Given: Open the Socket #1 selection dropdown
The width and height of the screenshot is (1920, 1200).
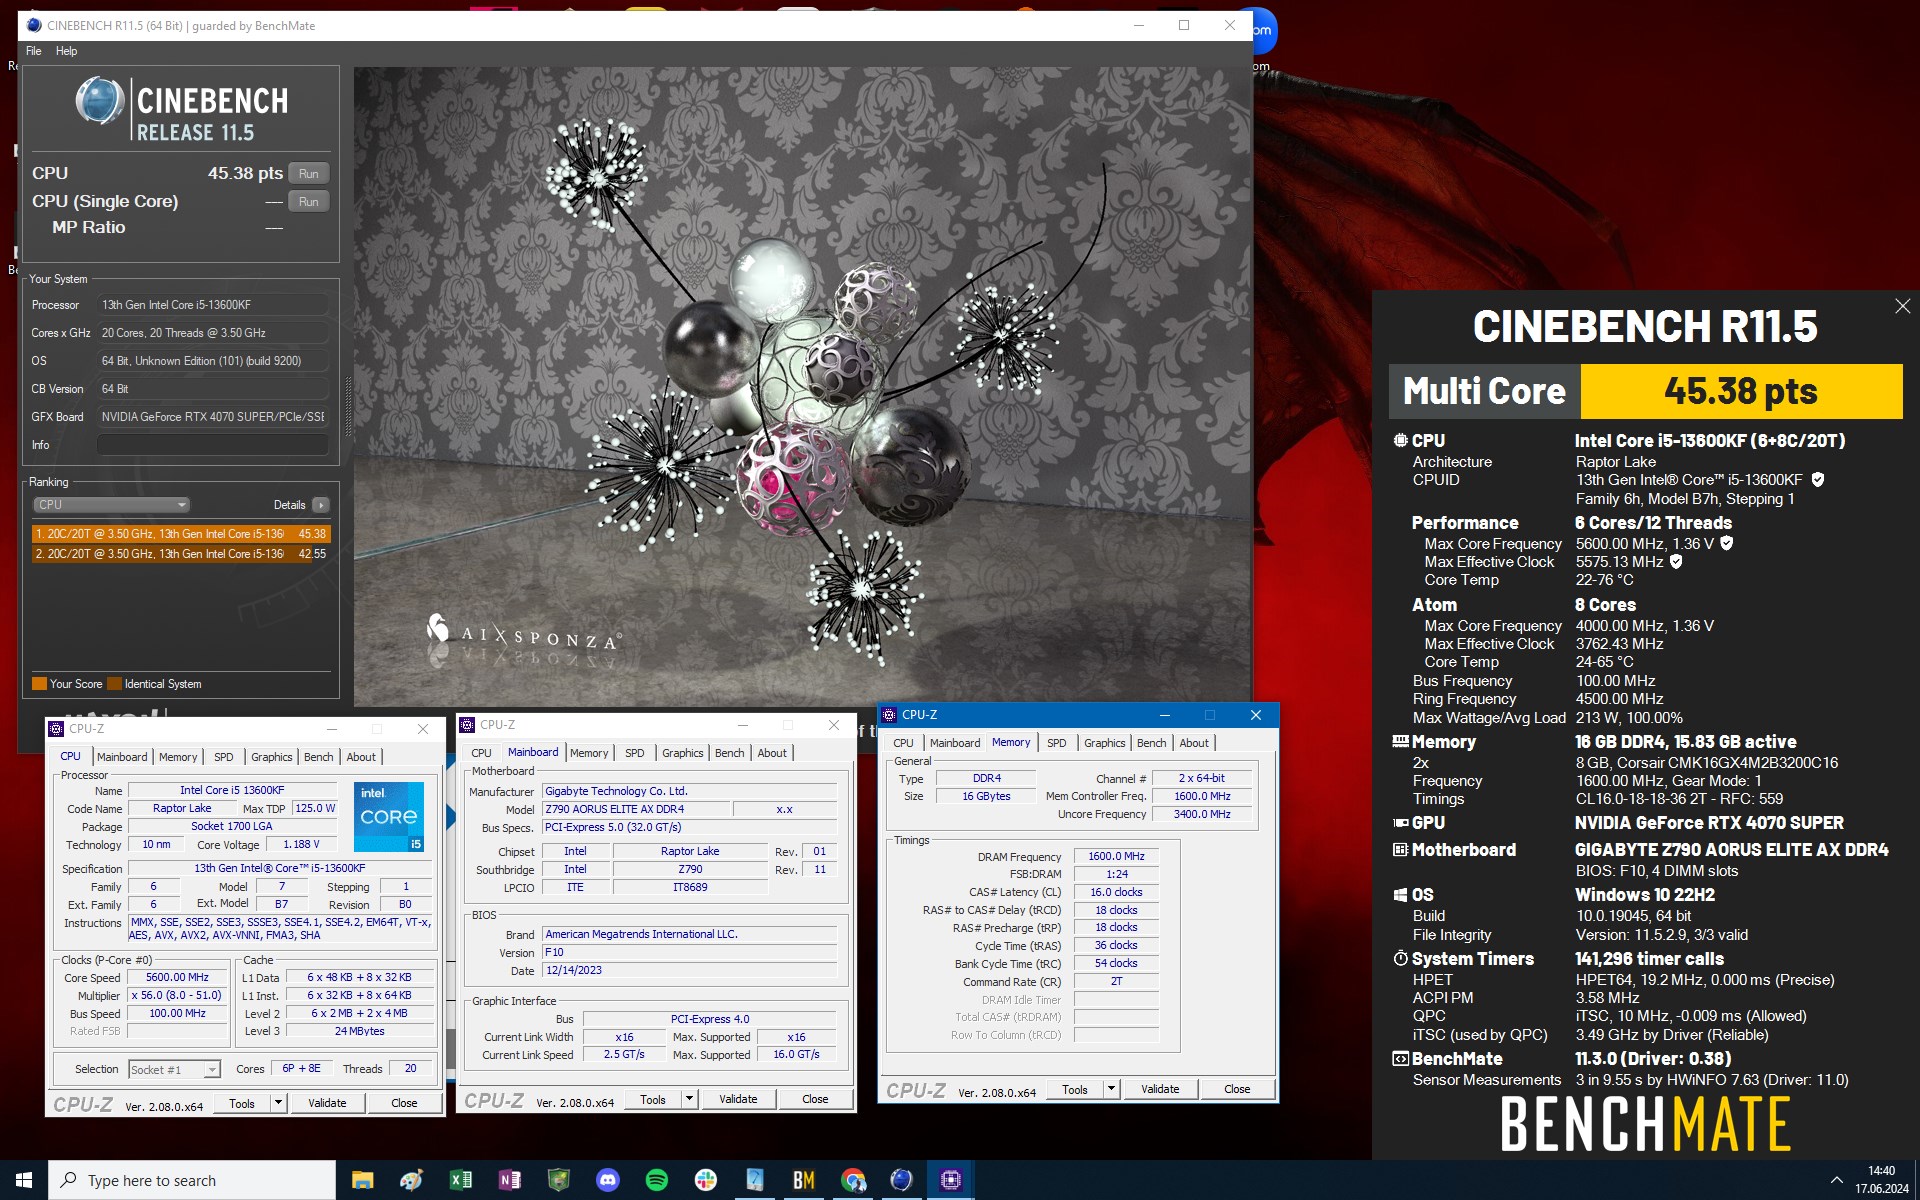Looking at the screenshot, I should pyautogui.click(x=174, y=1069).
